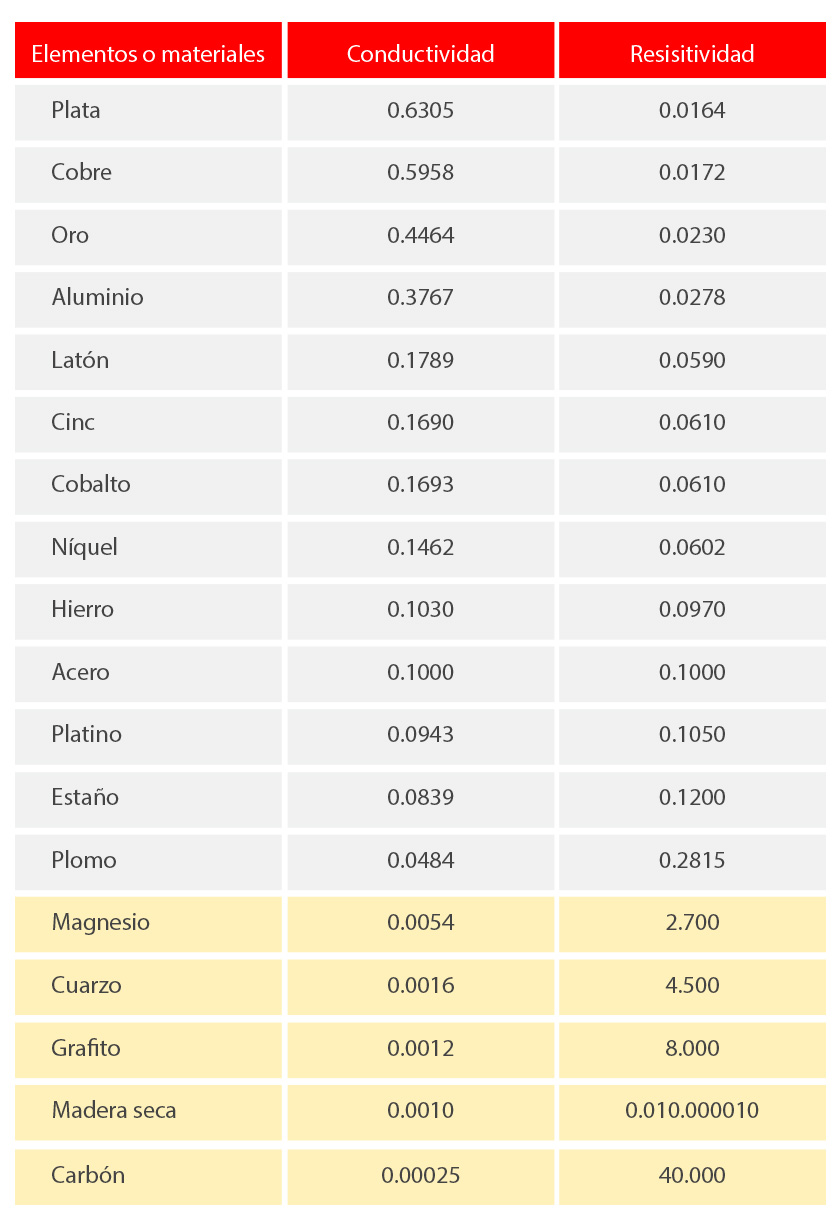
Task: Select Plomo resistivity value 0.2815
Action: click(692, 862)
